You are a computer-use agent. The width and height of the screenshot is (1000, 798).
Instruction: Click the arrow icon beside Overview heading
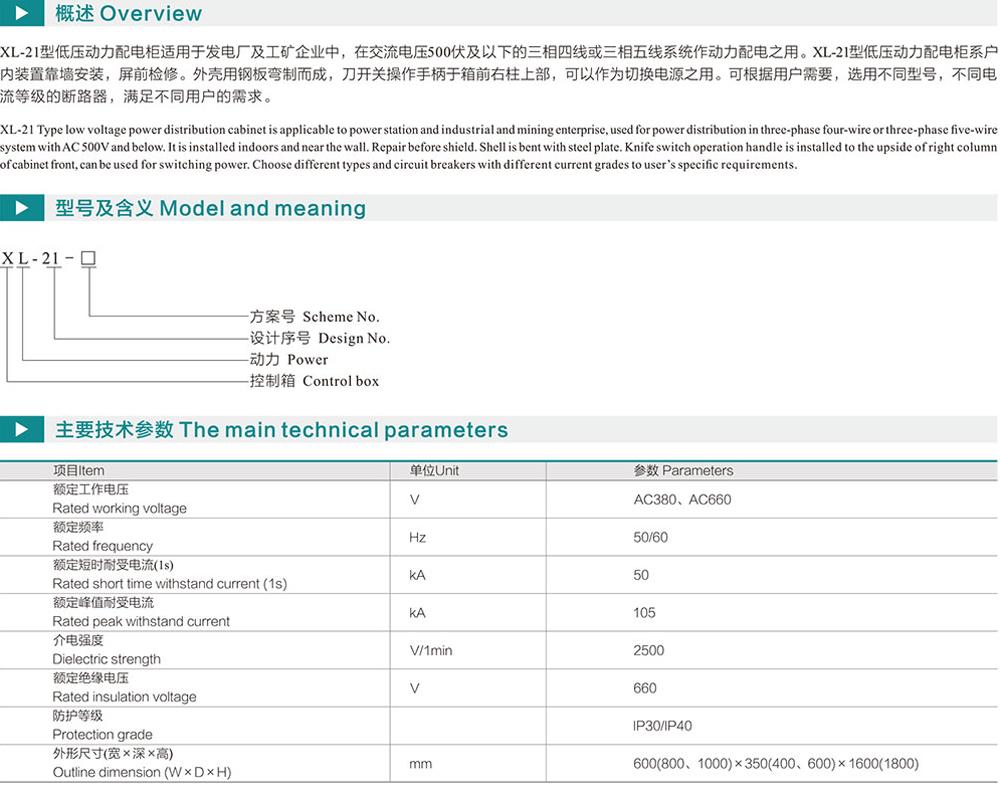click(x=21, y=14)
